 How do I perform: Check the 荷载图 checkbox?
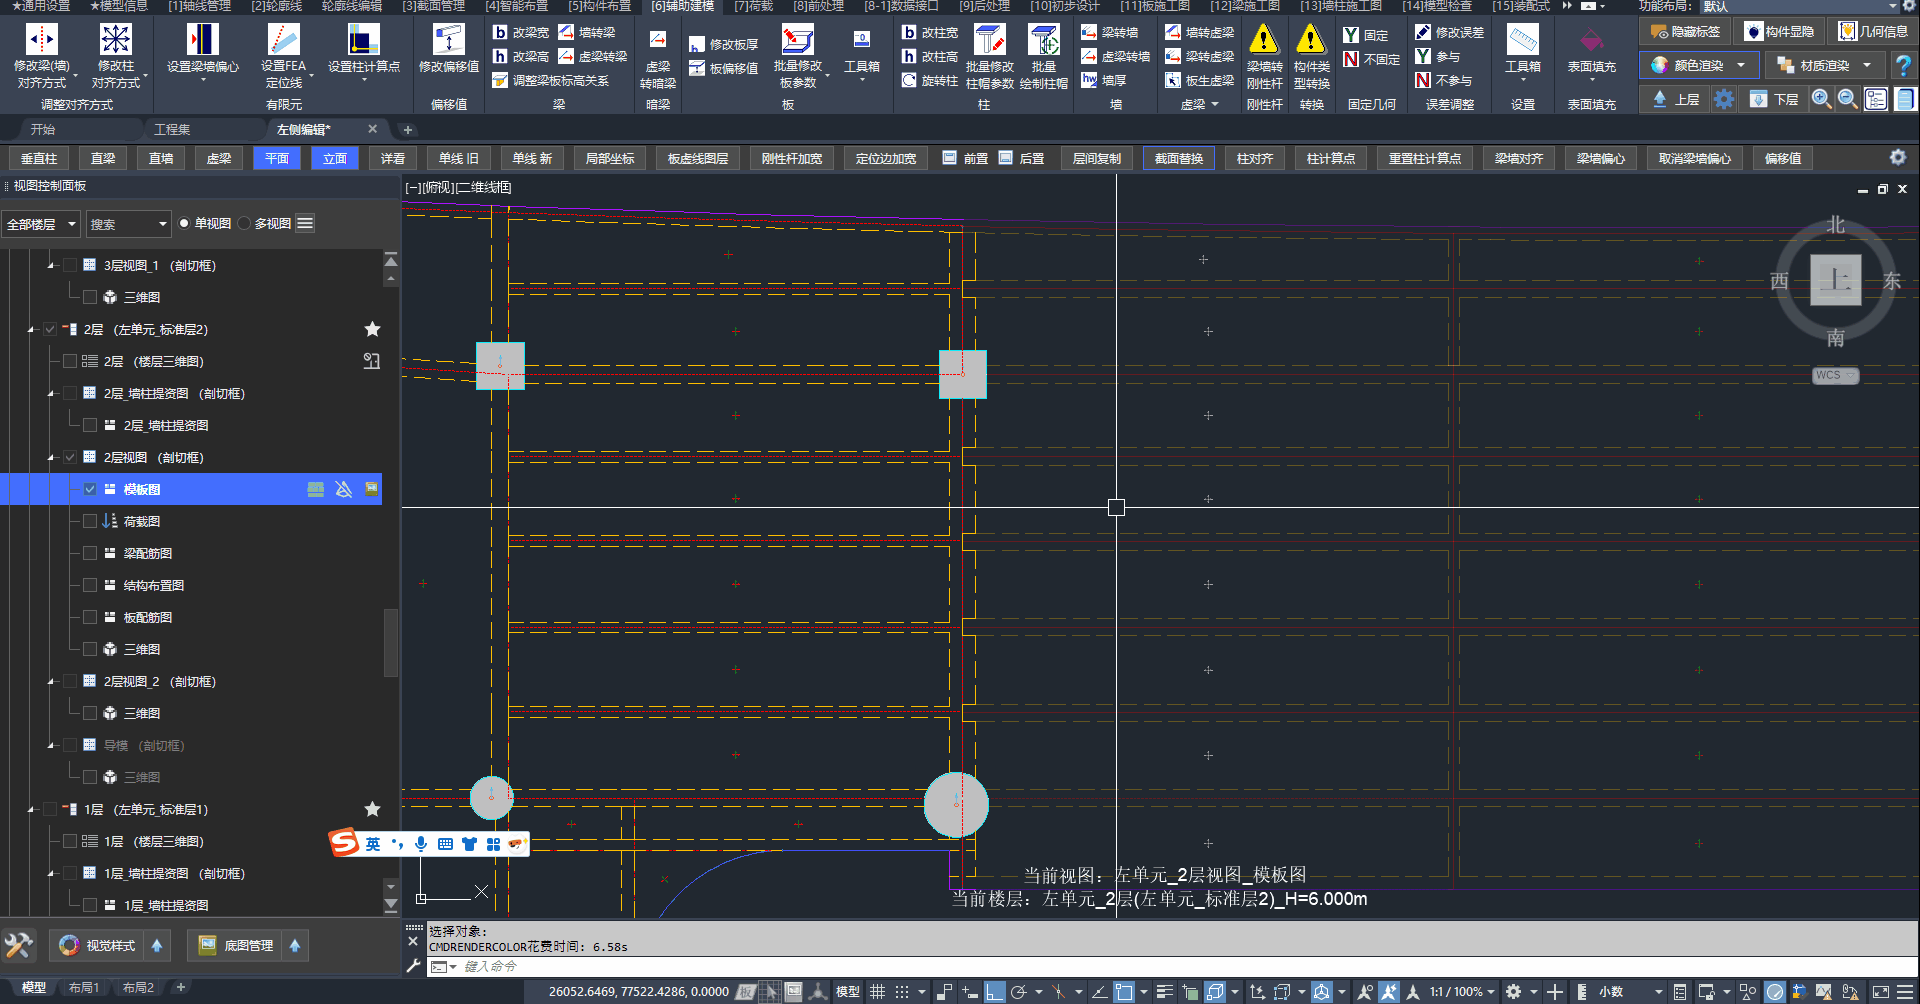point(90,521)
